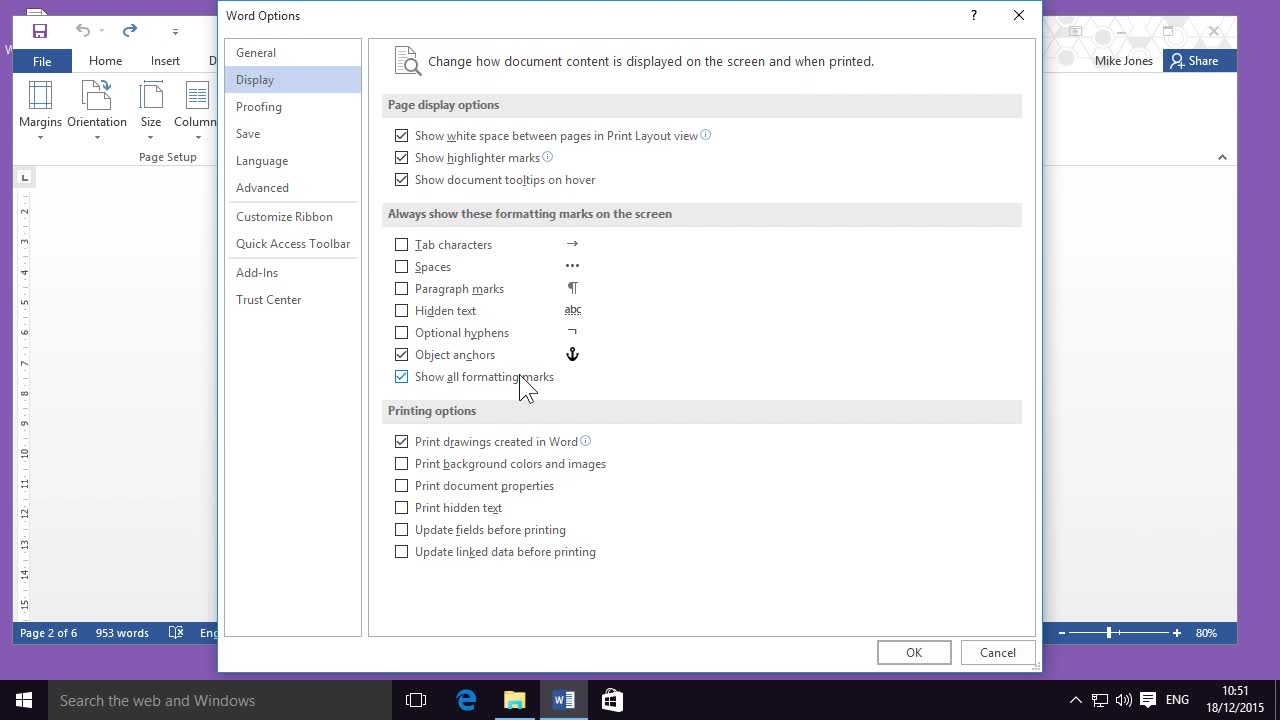Select Display category in Word Options

point(293,80)
